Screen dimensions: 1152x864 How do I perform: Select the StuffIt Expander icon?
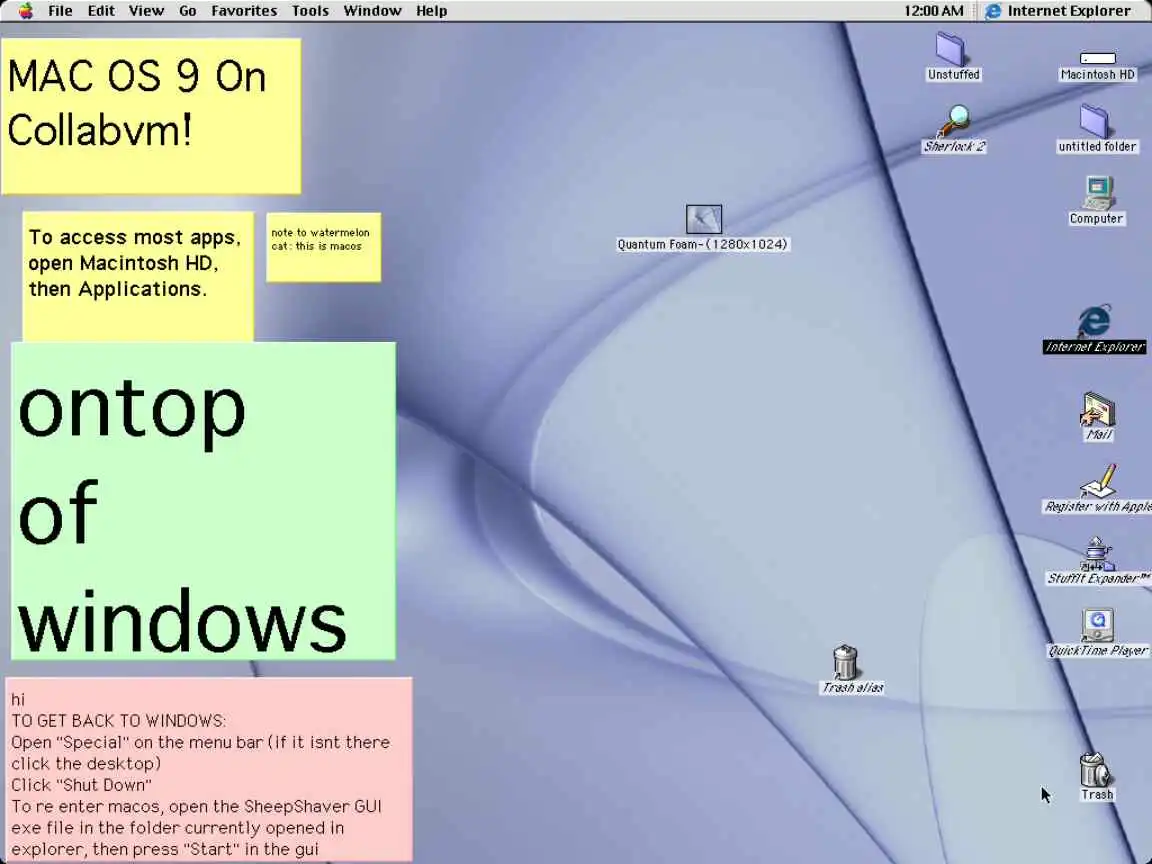1097,553
